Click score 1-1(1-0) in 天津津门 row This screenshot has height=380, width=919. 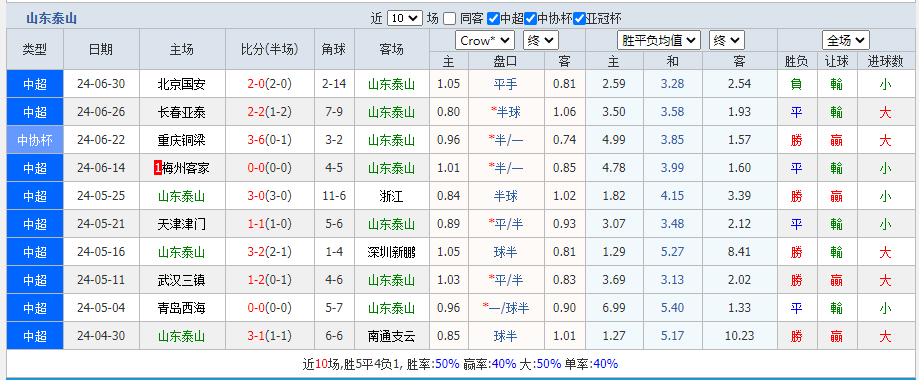tap(270, 224)
